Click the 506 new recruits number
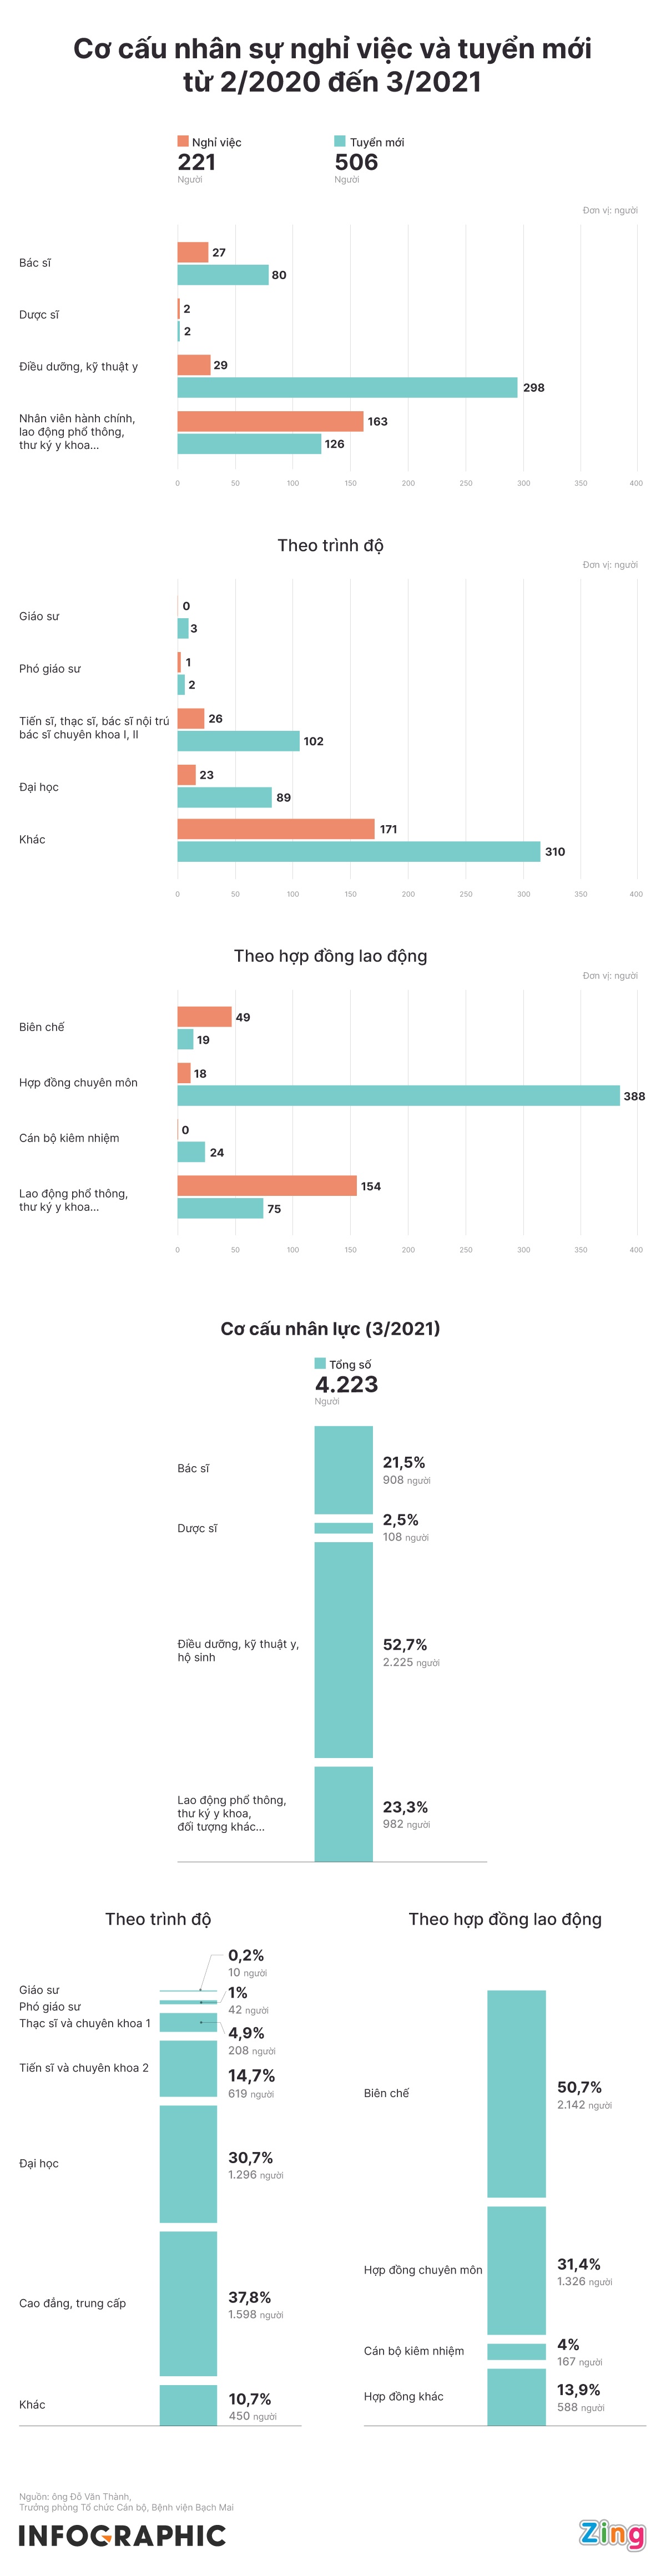Screen dimensions: 666x2576 pos(356,162)
